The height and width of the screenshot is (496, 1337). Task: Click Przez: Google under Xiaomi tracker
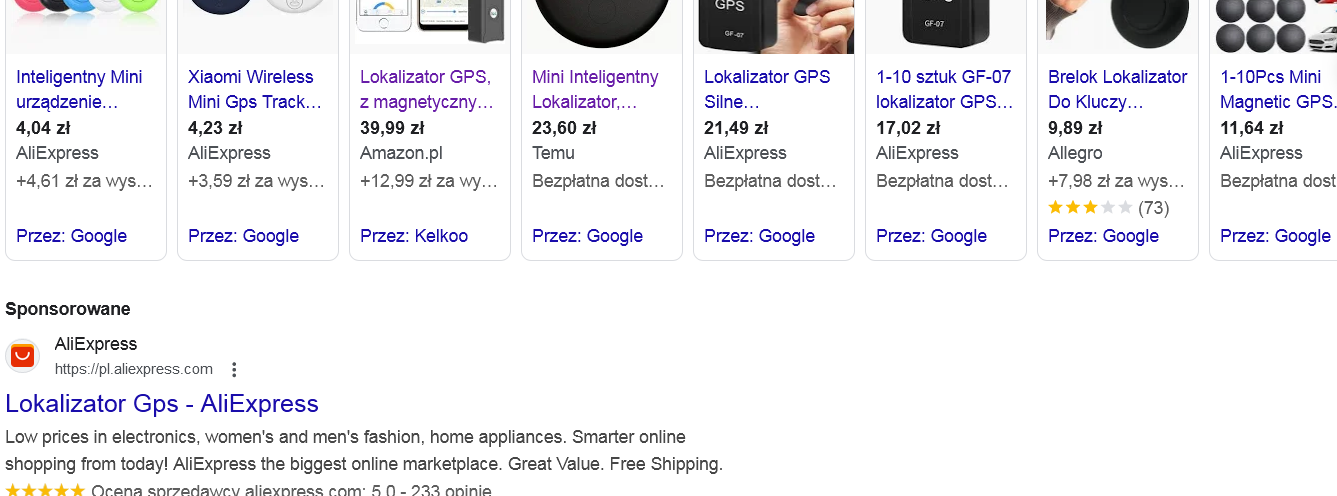tap(243, 236)
